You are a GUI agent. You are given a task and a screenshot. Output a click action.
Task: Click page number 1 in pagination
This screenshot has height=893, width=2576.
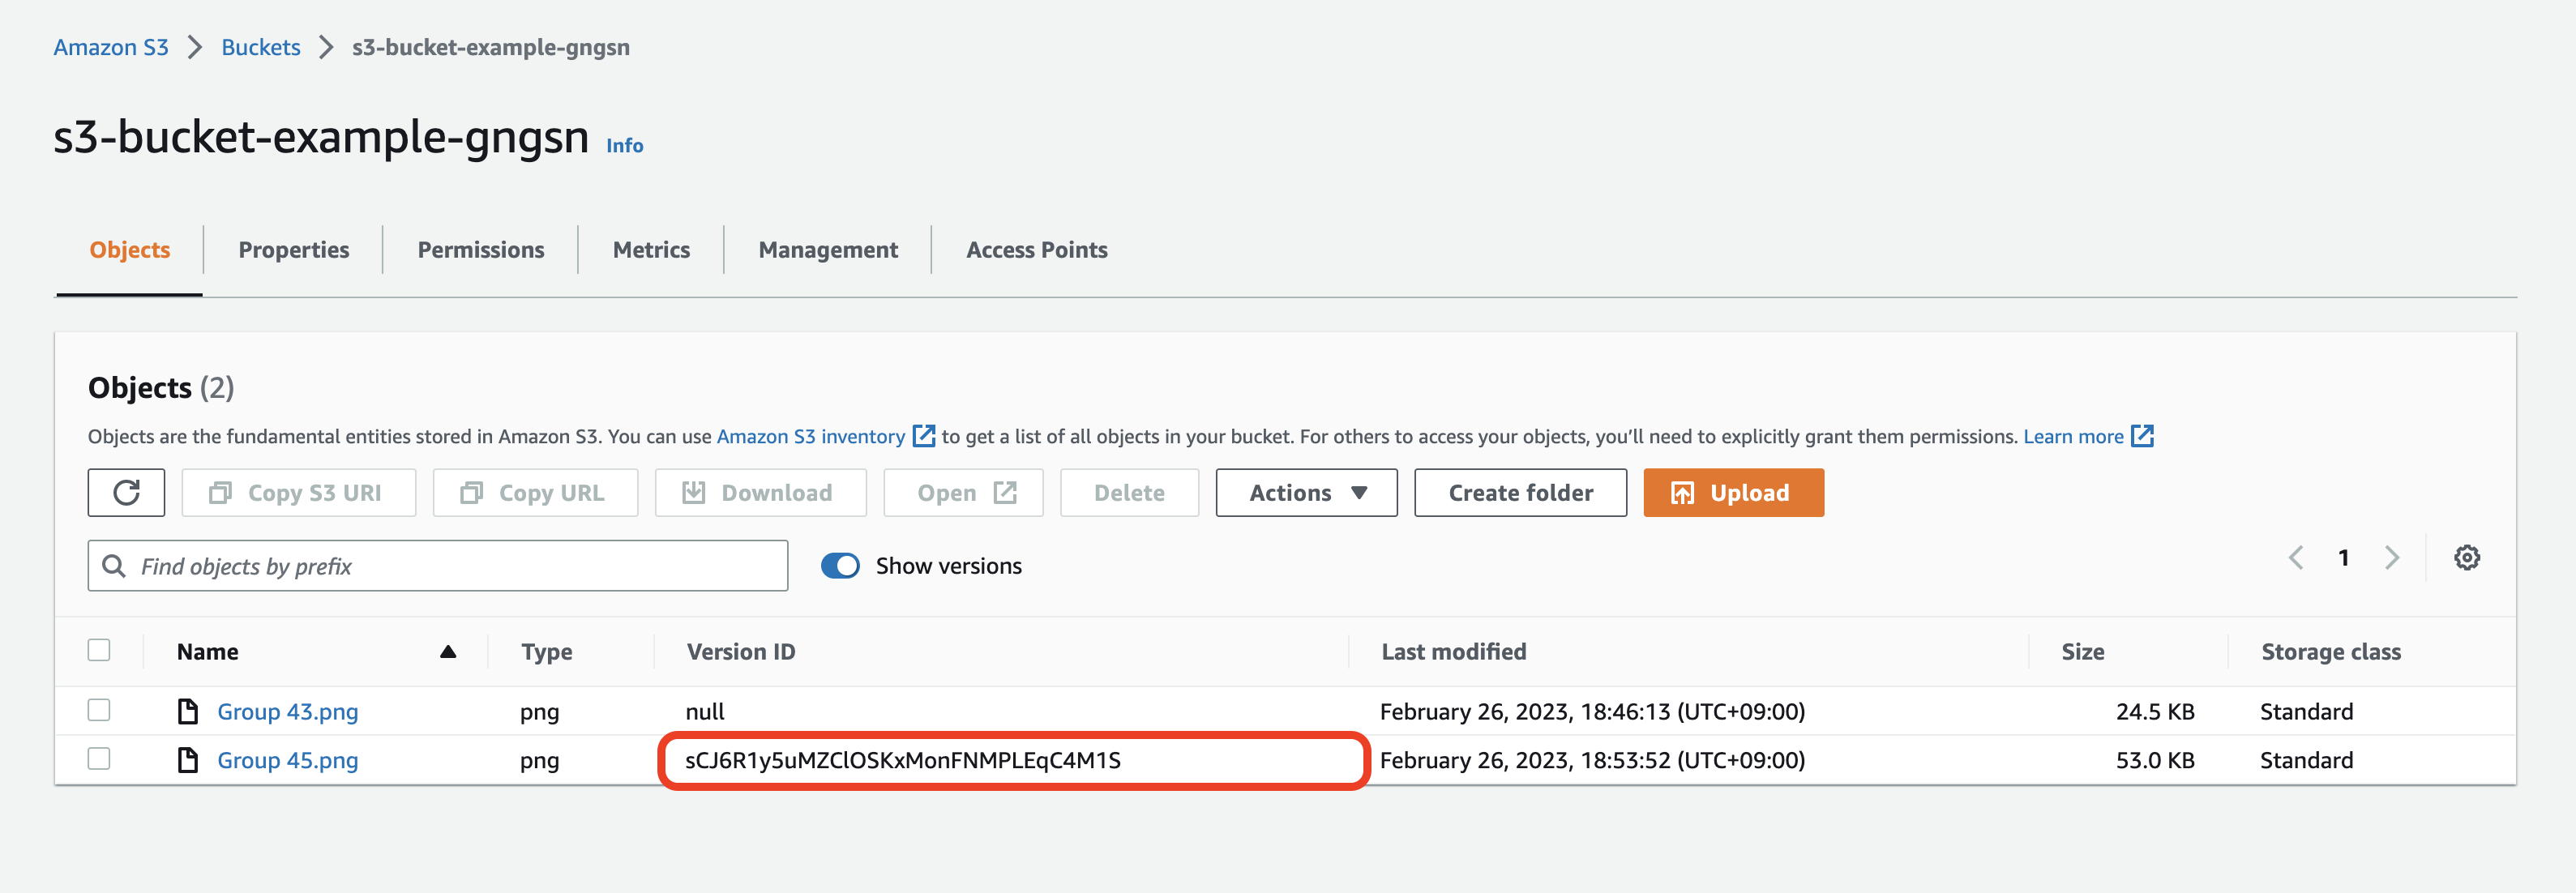point(2343,558)
